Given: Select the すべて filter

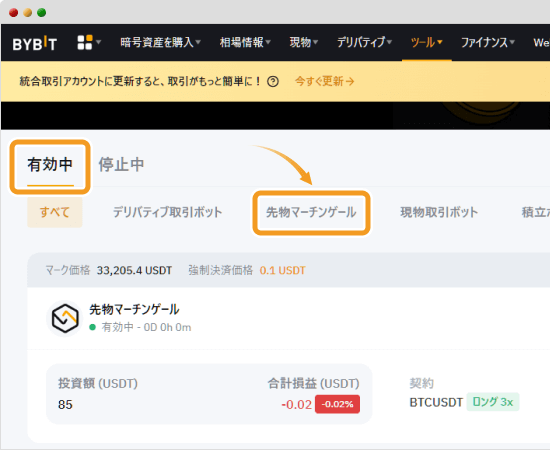Looking at the screenshot, I should tap(55, 212).
